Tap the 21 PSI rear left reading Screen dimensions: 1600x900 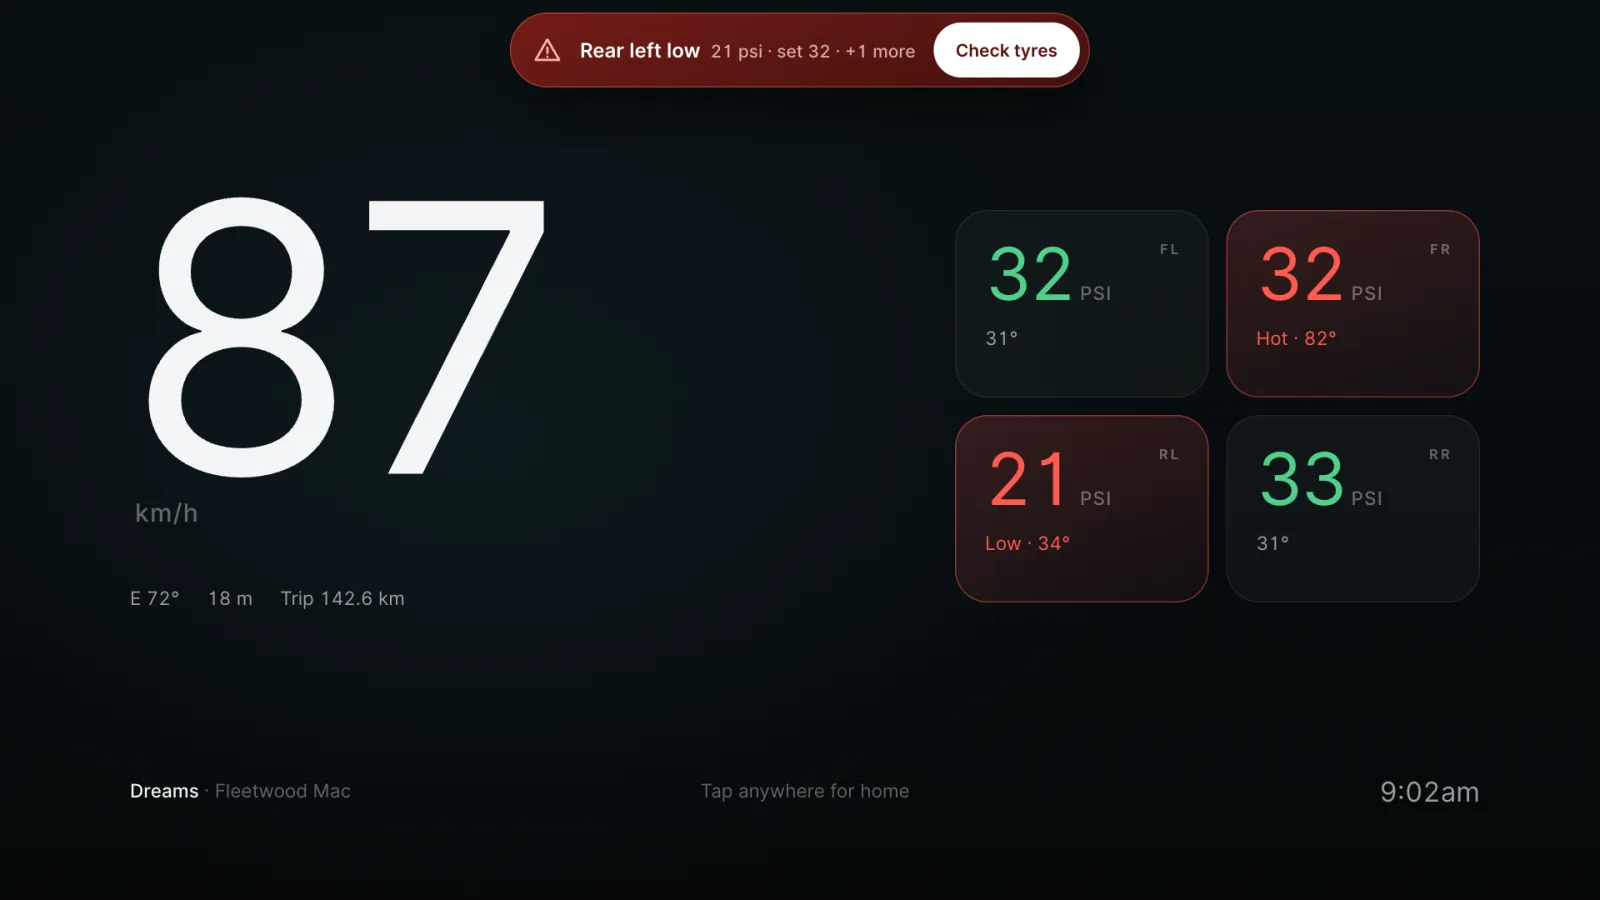click(1050, 480)
